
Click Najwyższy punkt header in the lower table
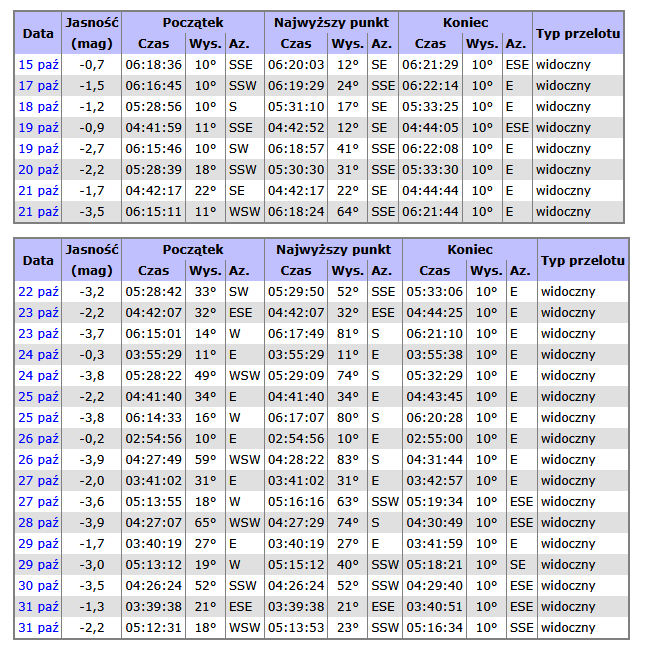331,249
